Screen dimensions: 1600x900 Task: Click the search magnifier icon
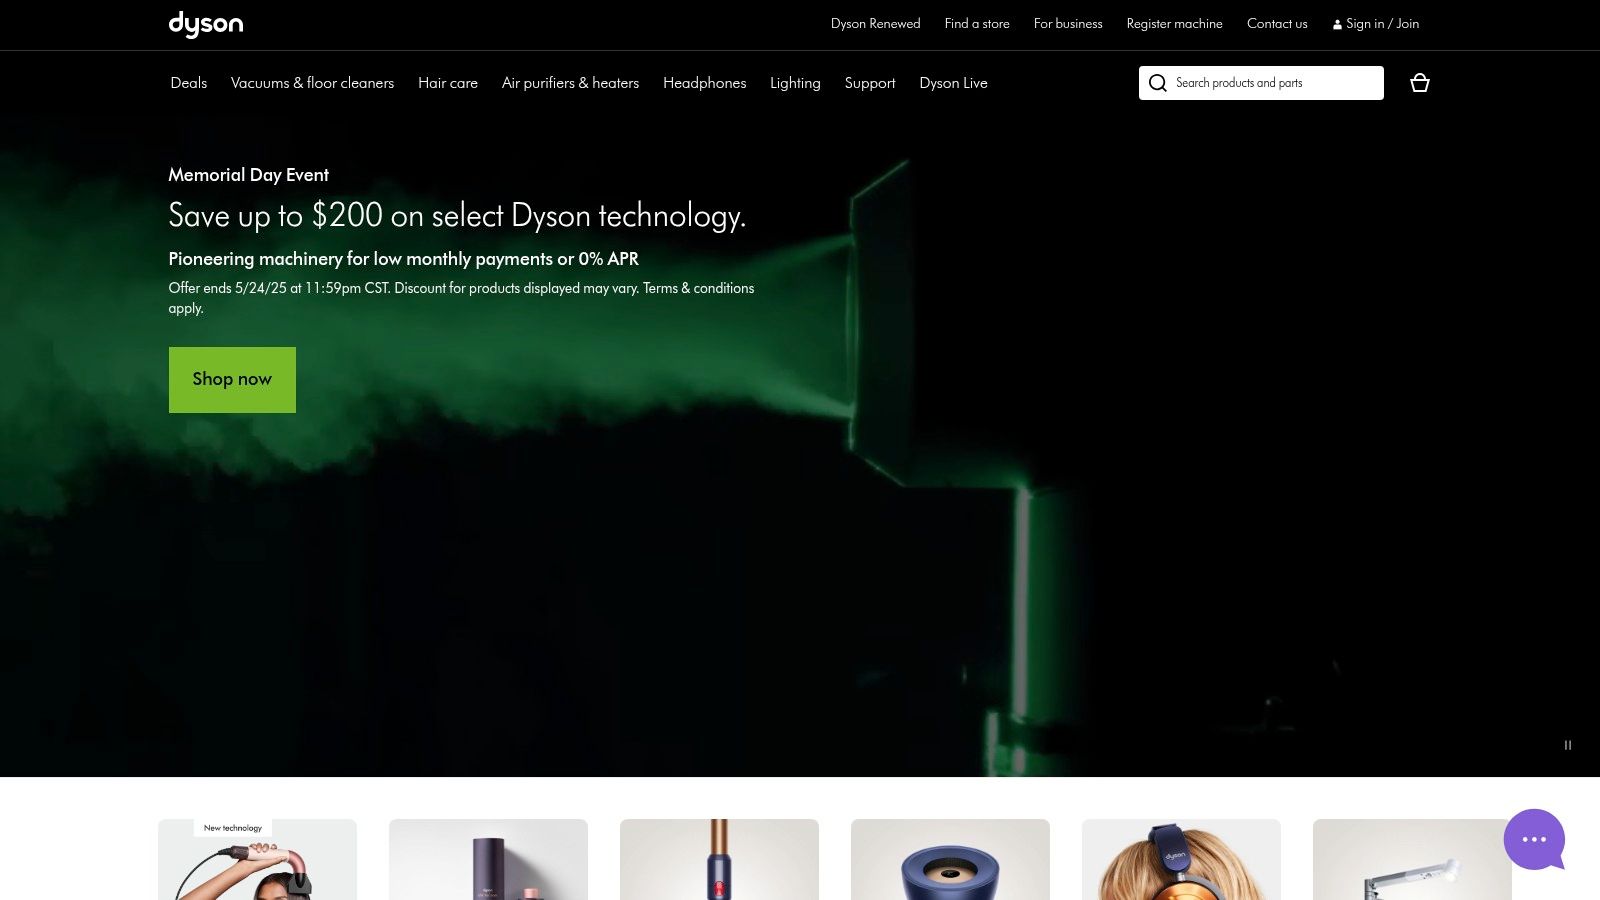click(1158, 83)
